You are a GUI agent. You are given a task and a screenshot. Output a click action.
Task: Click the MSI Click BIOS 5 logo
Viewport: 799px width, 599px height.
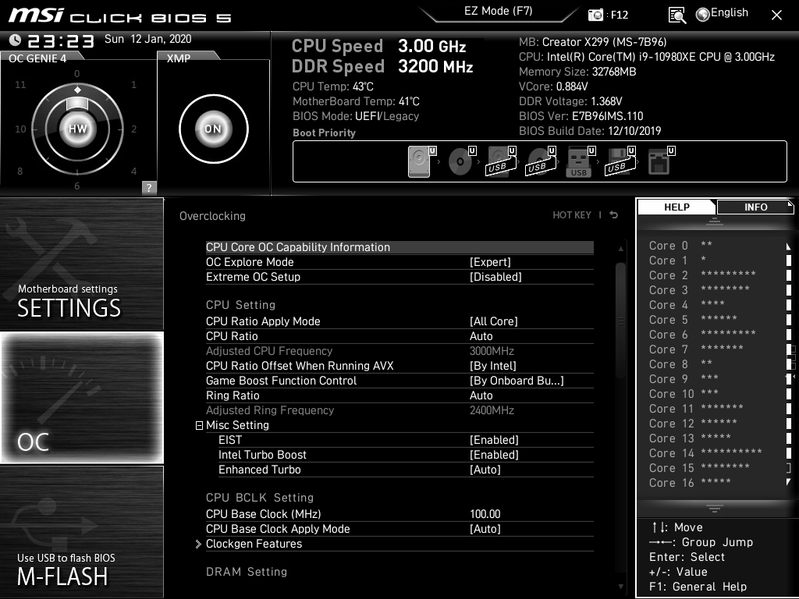click(120, 15)
